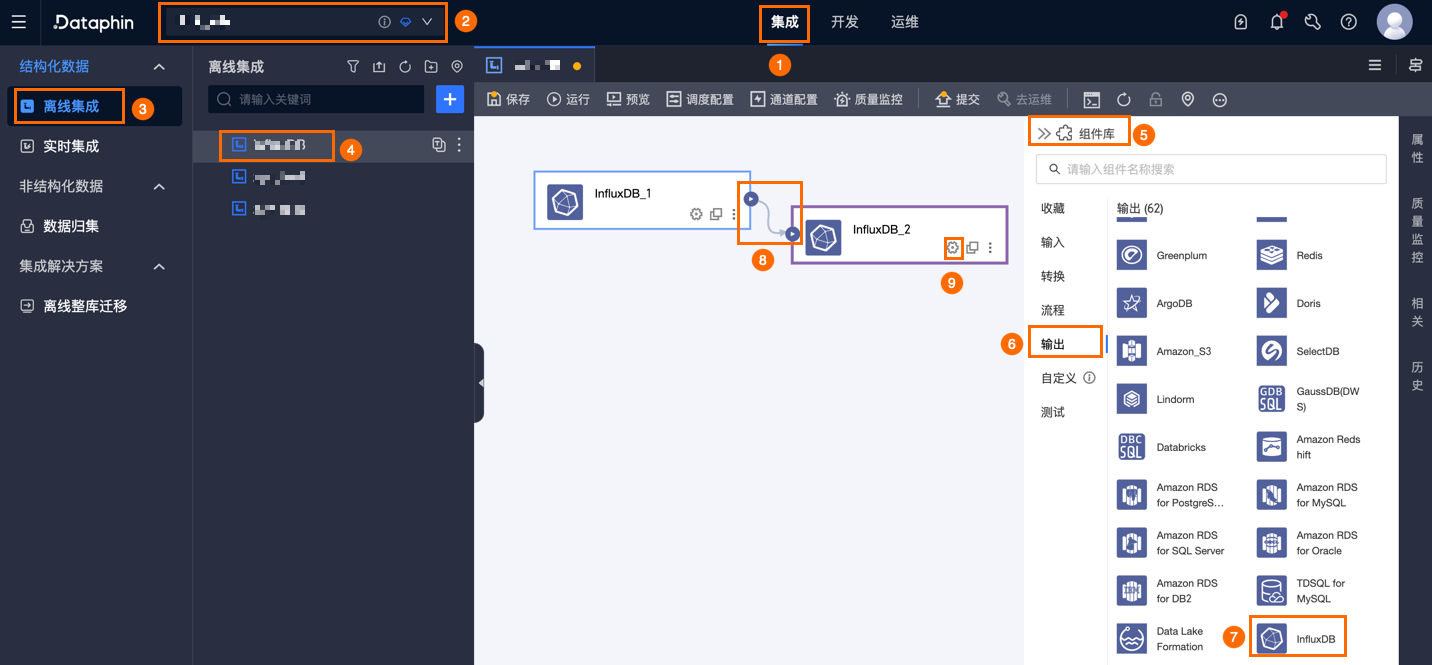Select the 输入 component category
This screenshot has width=1432, height=665.
point(1053,242)
